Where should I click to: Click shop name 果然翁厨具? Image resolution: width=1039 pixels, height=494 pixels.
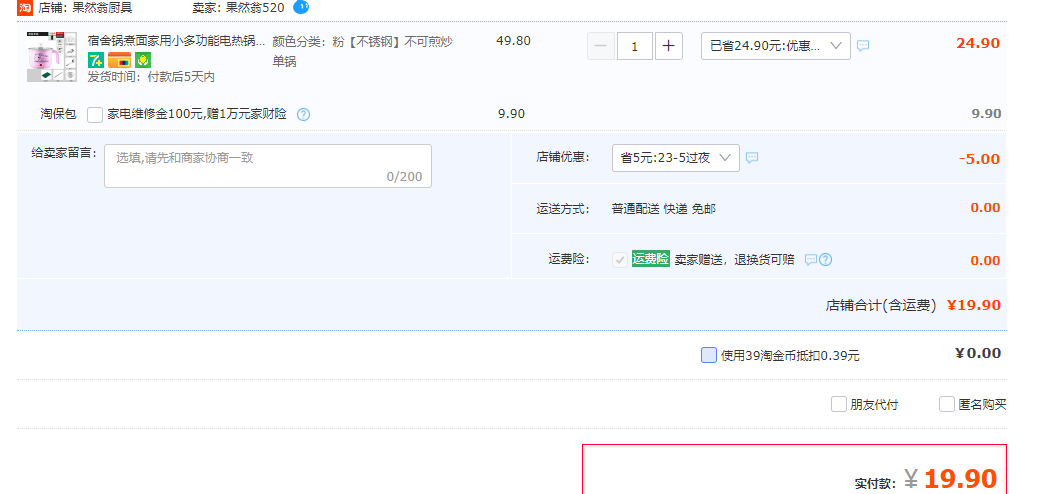102,8
